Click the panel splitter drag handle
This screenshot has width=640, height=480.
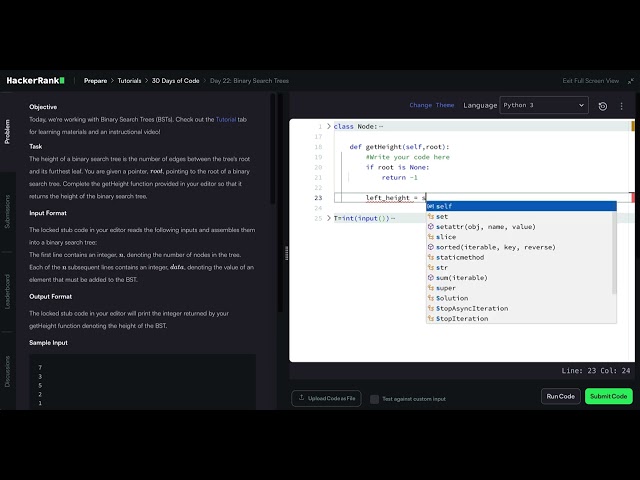tap(286, 253)
